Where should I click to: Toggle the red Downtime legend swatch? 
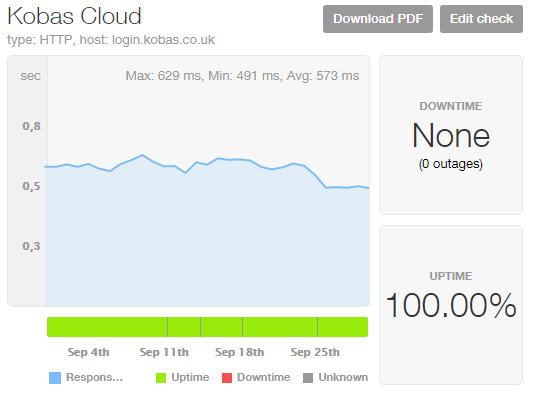click(227, 378)
